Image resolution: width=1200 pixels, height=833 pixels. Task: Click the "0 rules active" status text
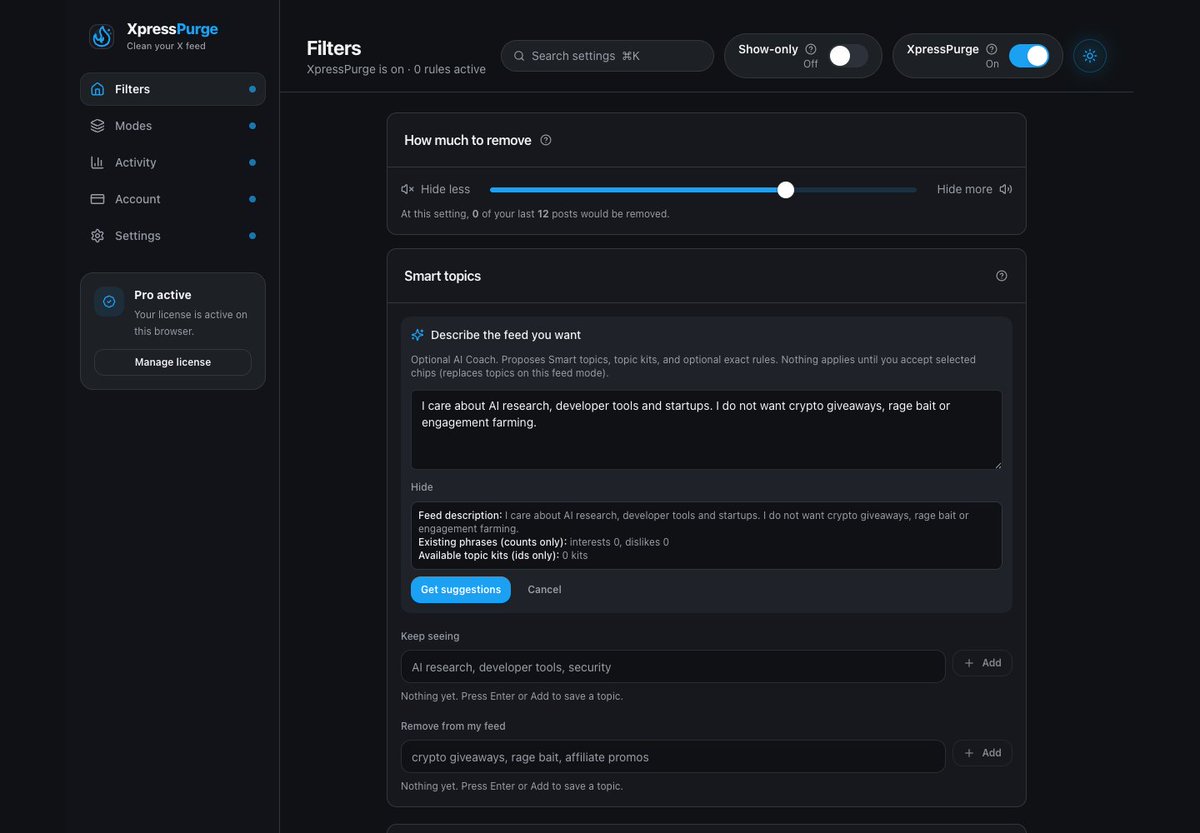450,70
